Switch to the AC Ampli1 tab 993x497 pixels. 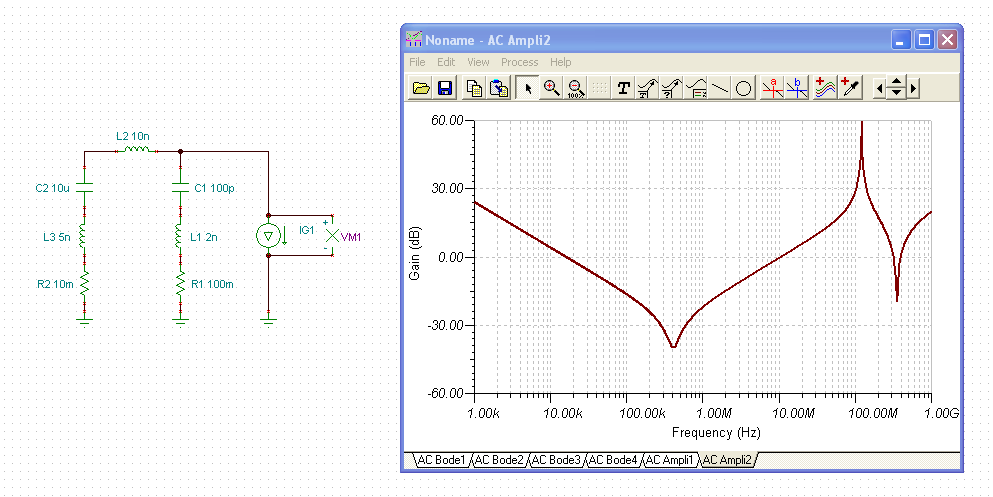pyautogui.click(x=671, y=460)
